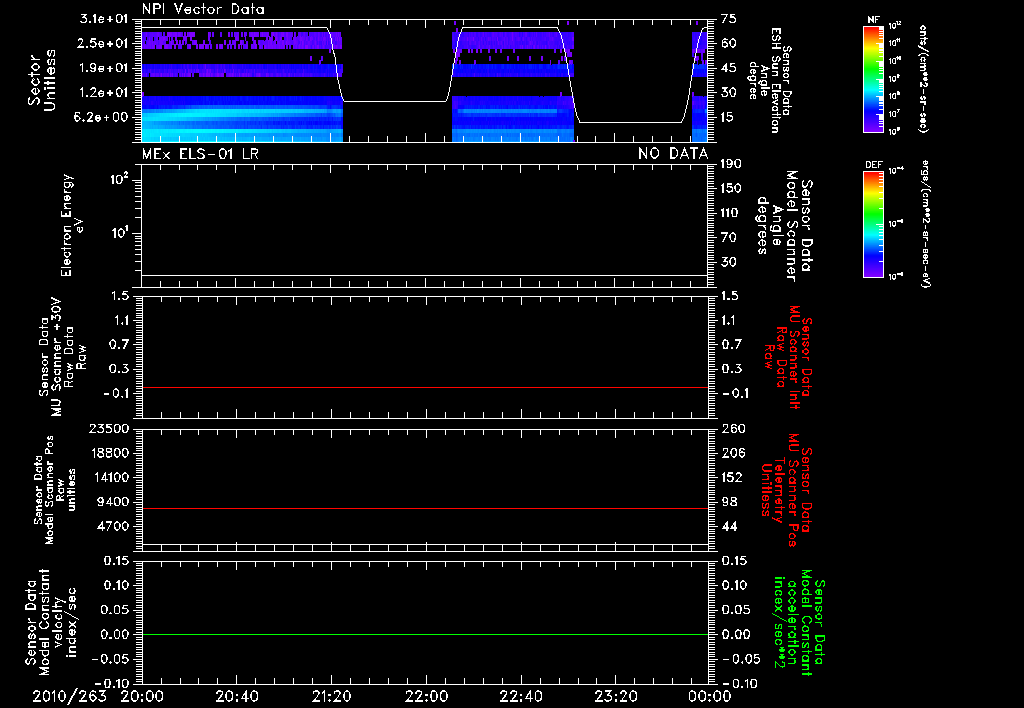Click the '75' sun elevation tick value
This screenshot has height=708, width=1024.
click(x=729, y=19)
